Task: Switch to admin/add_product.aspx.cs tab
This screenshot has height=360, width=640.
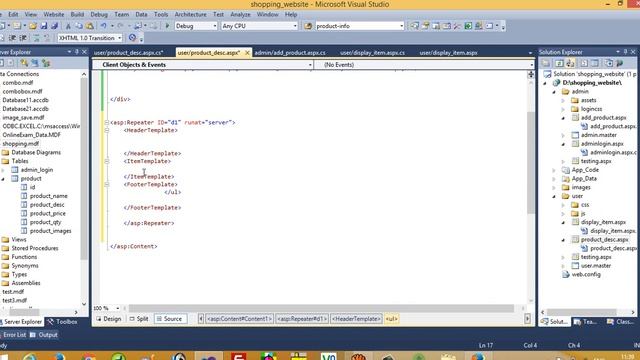Action: click(290, 53)
